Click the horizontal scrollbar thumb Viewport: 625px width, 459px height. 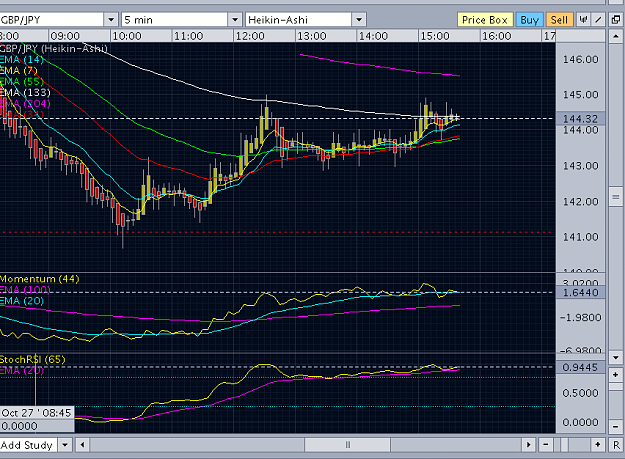coord(348,445)
